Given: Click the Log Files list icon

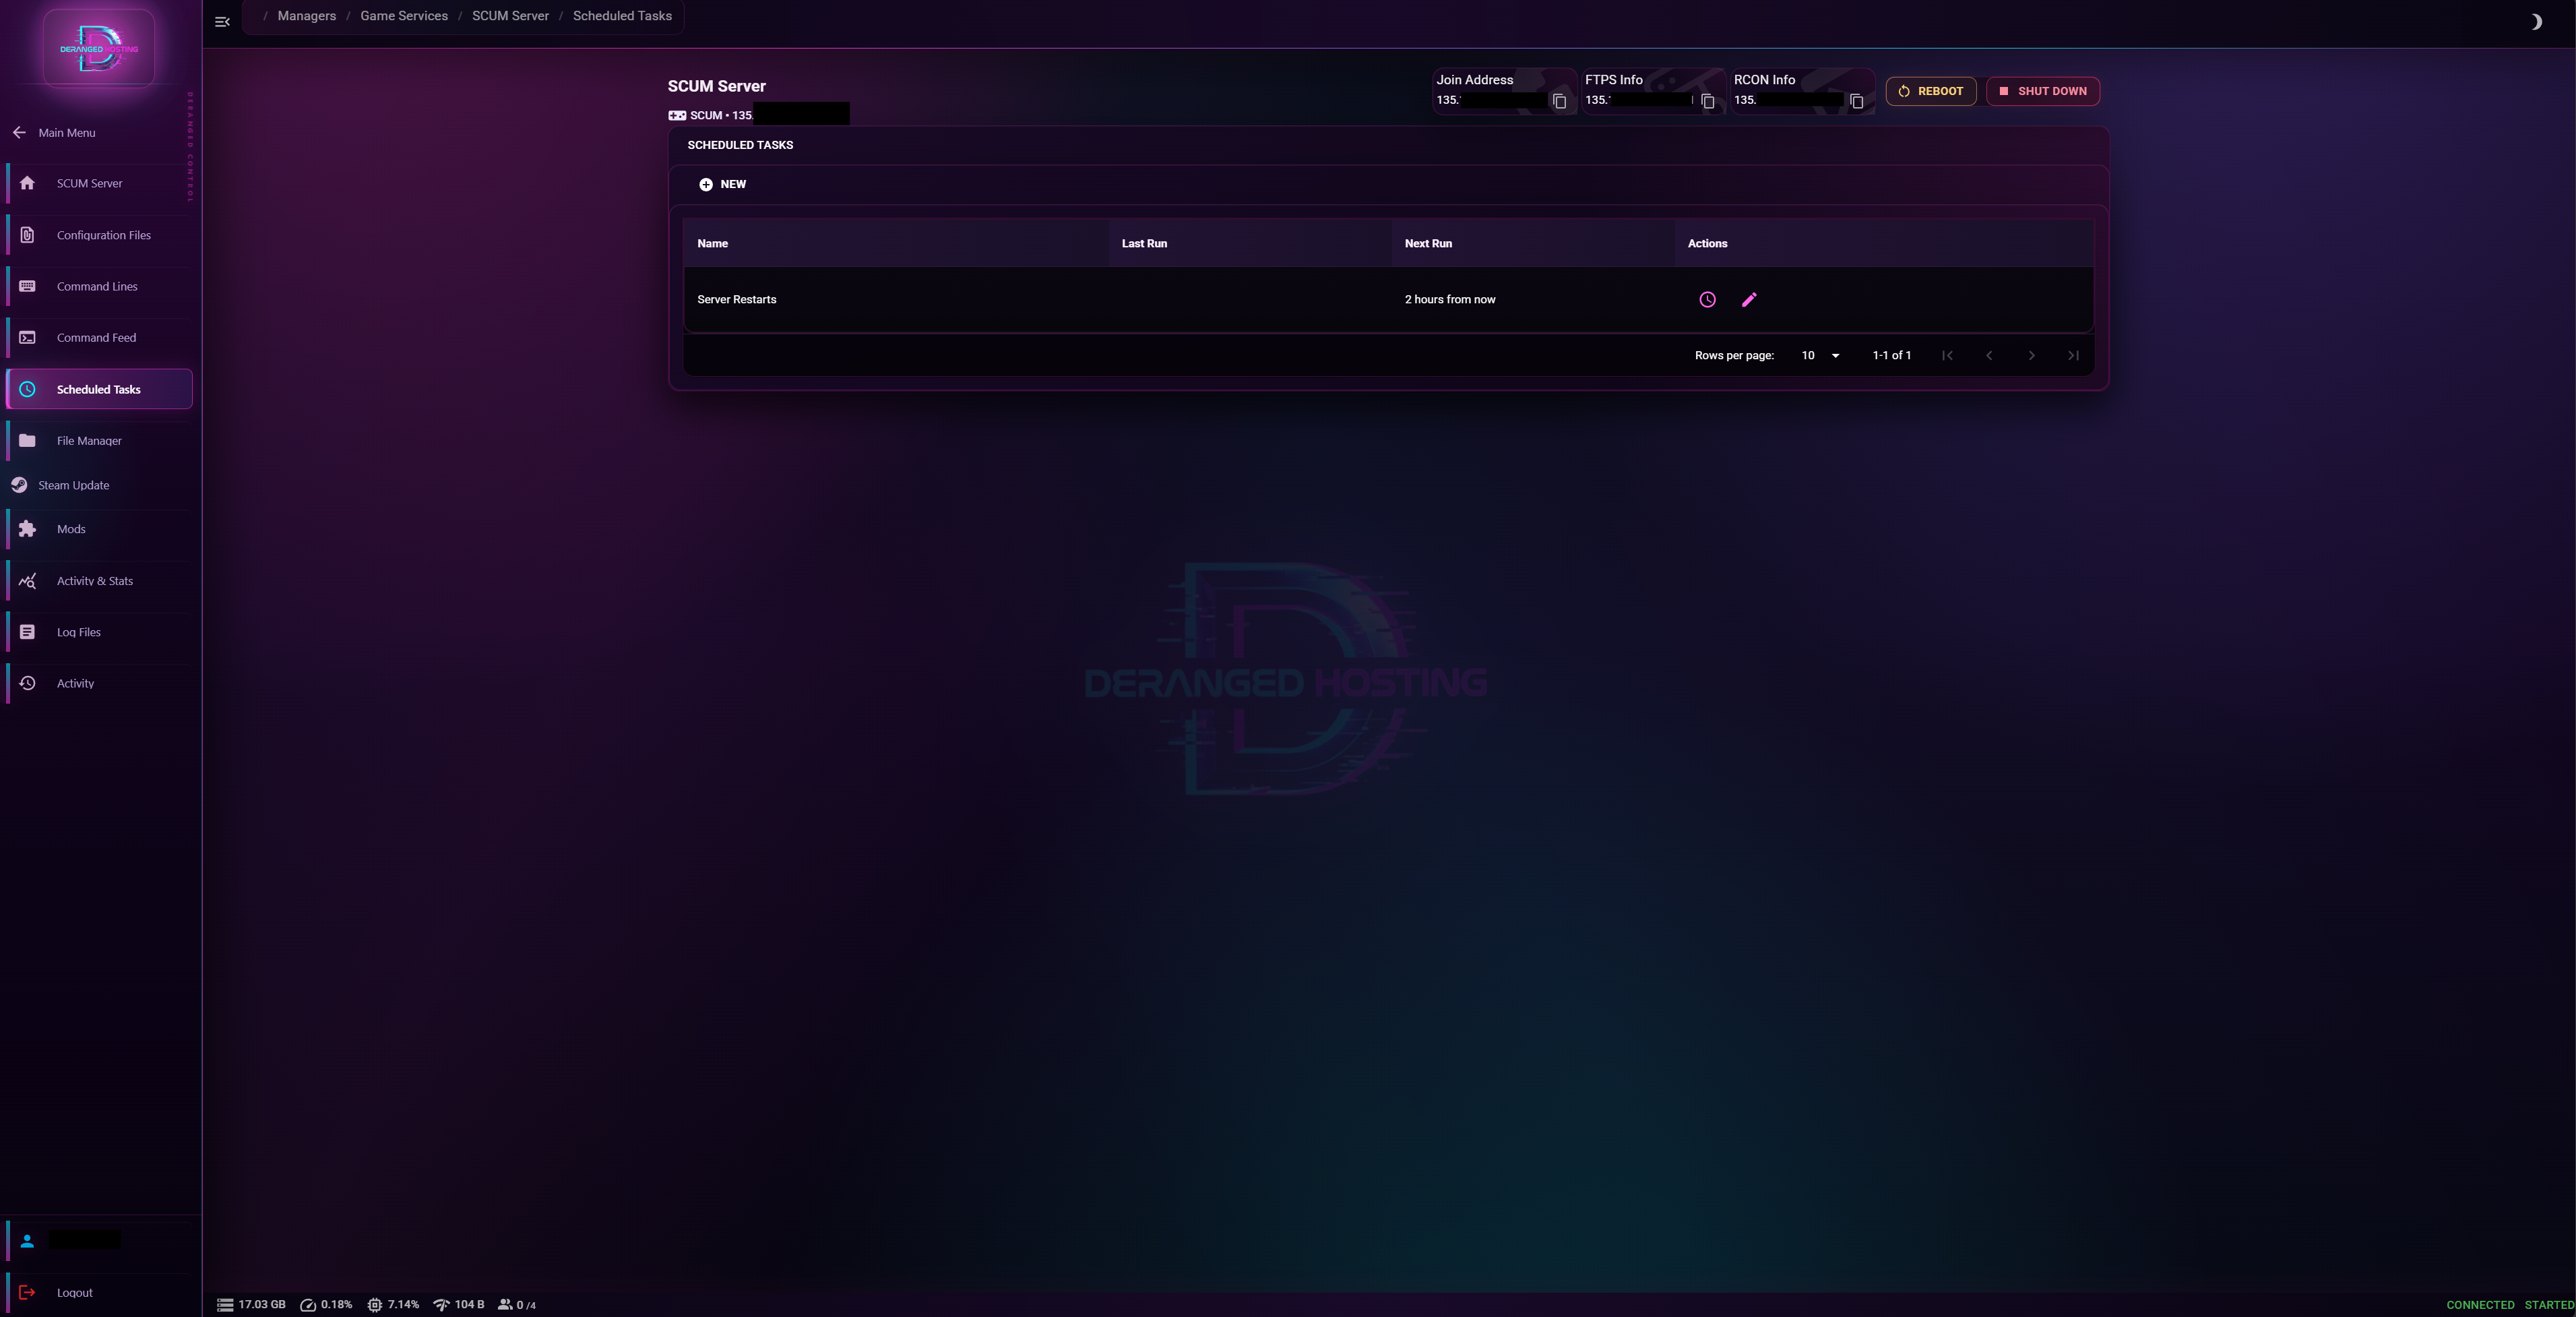Looking at the screenshot, I should tap(27, 632).
